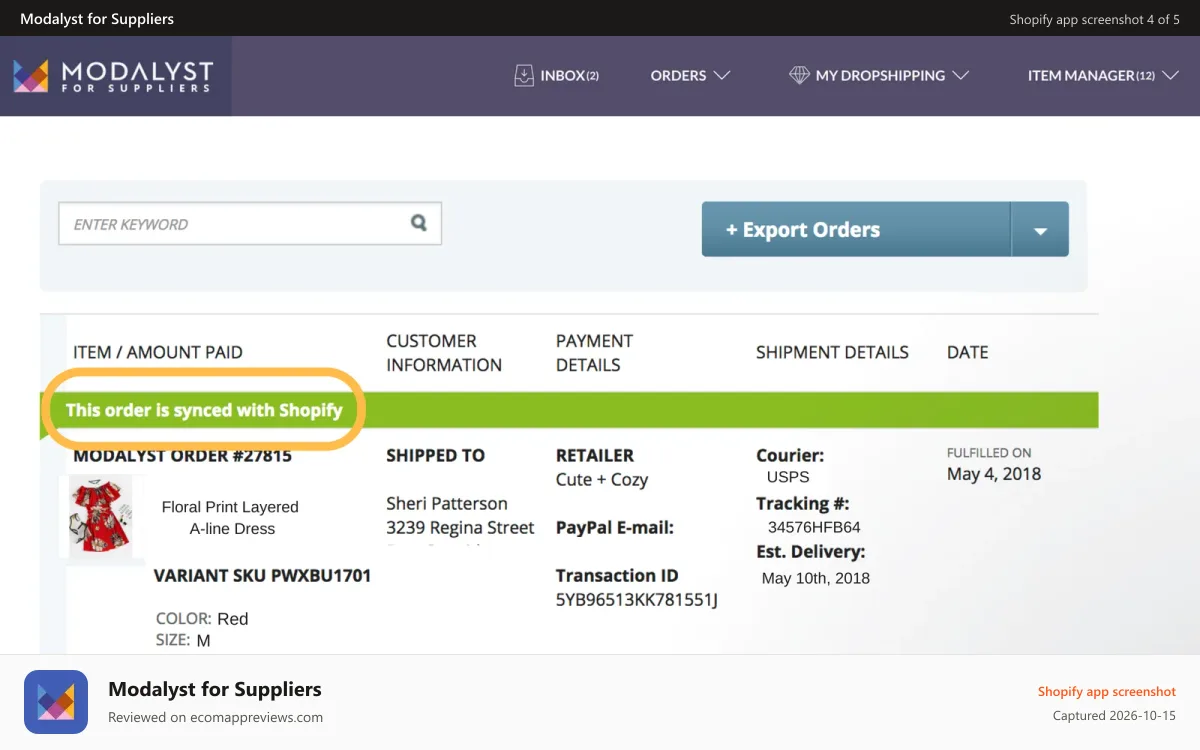Screen dimensions: 1200x750
Task: Open the ORDERS menu
Action: 690,75
